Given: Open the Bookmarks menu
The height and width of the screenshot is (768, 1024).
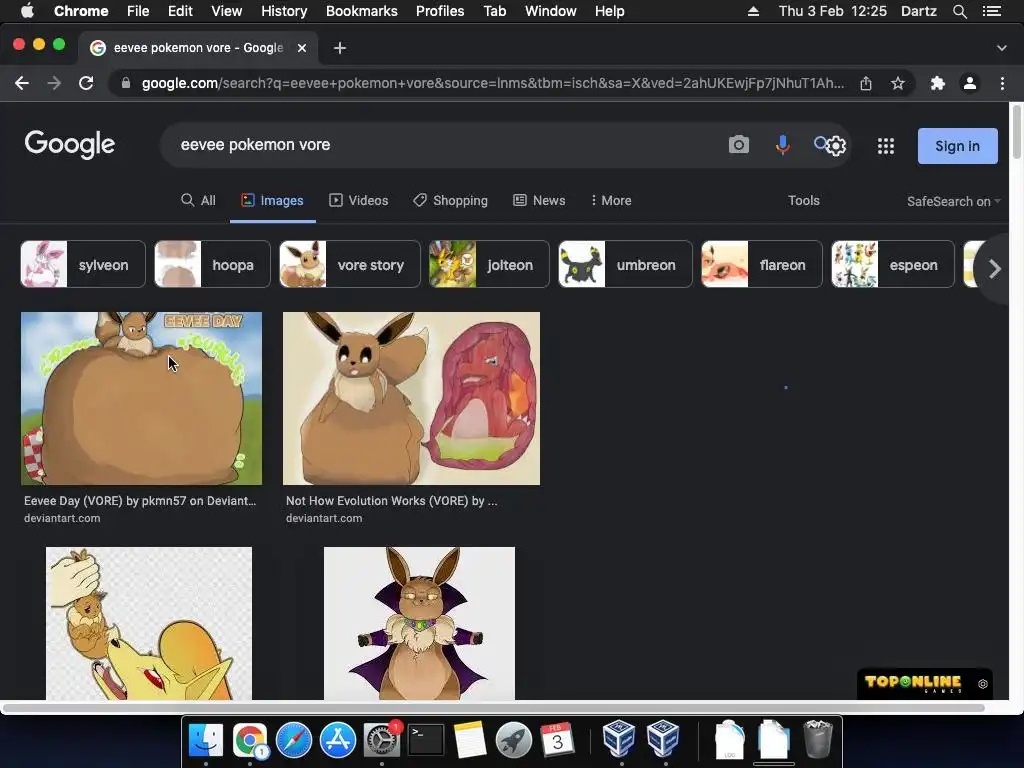Looking at the screenshot, I should click(362, 11).
